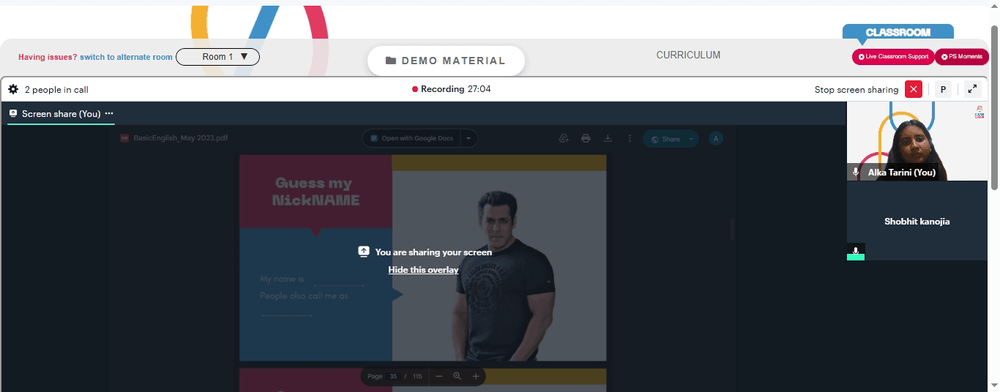Screen dimensions: 1000x392
Task: Click zoom out minus in page controls
Action: point(439,376)
